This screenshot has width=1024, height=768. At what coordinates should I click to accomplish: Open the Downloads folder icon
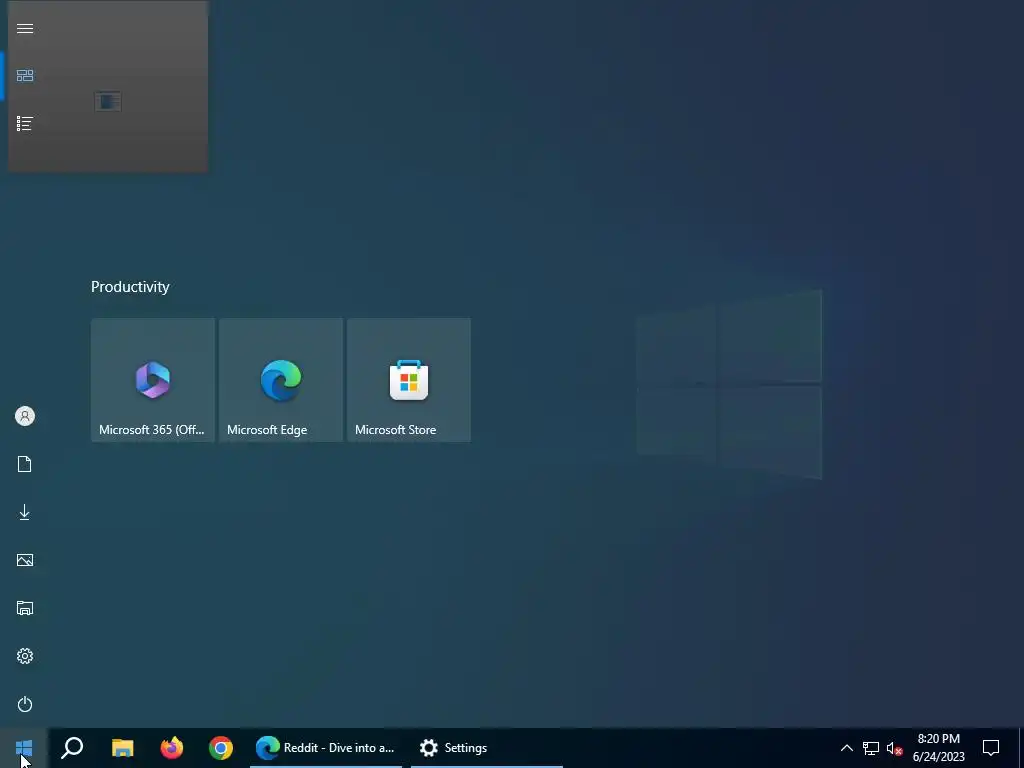[25, 512]
